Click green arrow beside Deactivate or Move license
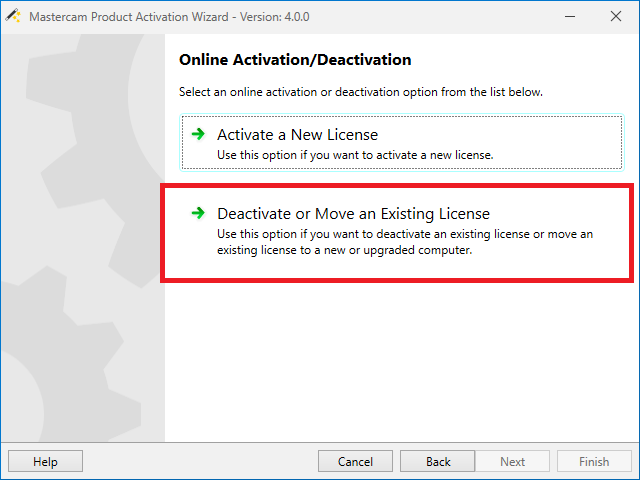This screenshot has width=640, height=480. point(198,213)
